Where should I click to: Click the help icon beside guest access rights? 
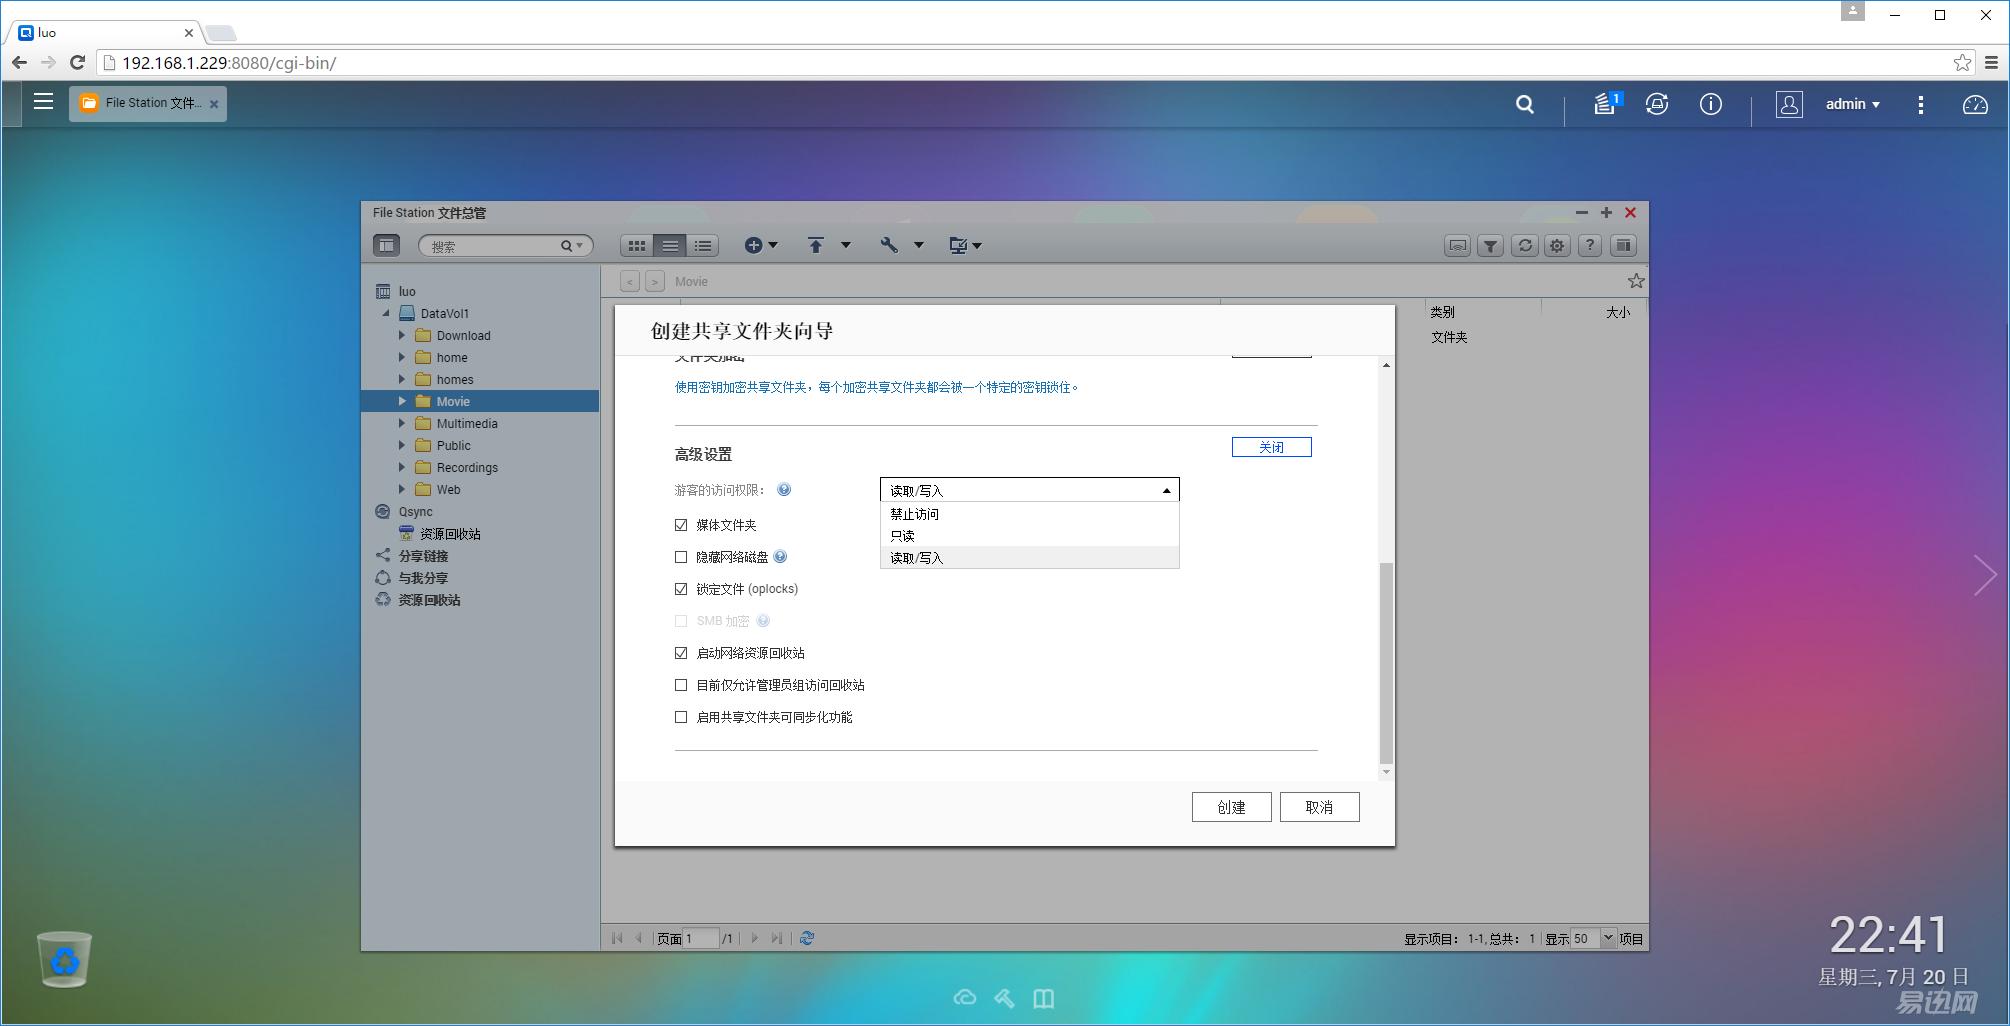click(784, 490)
